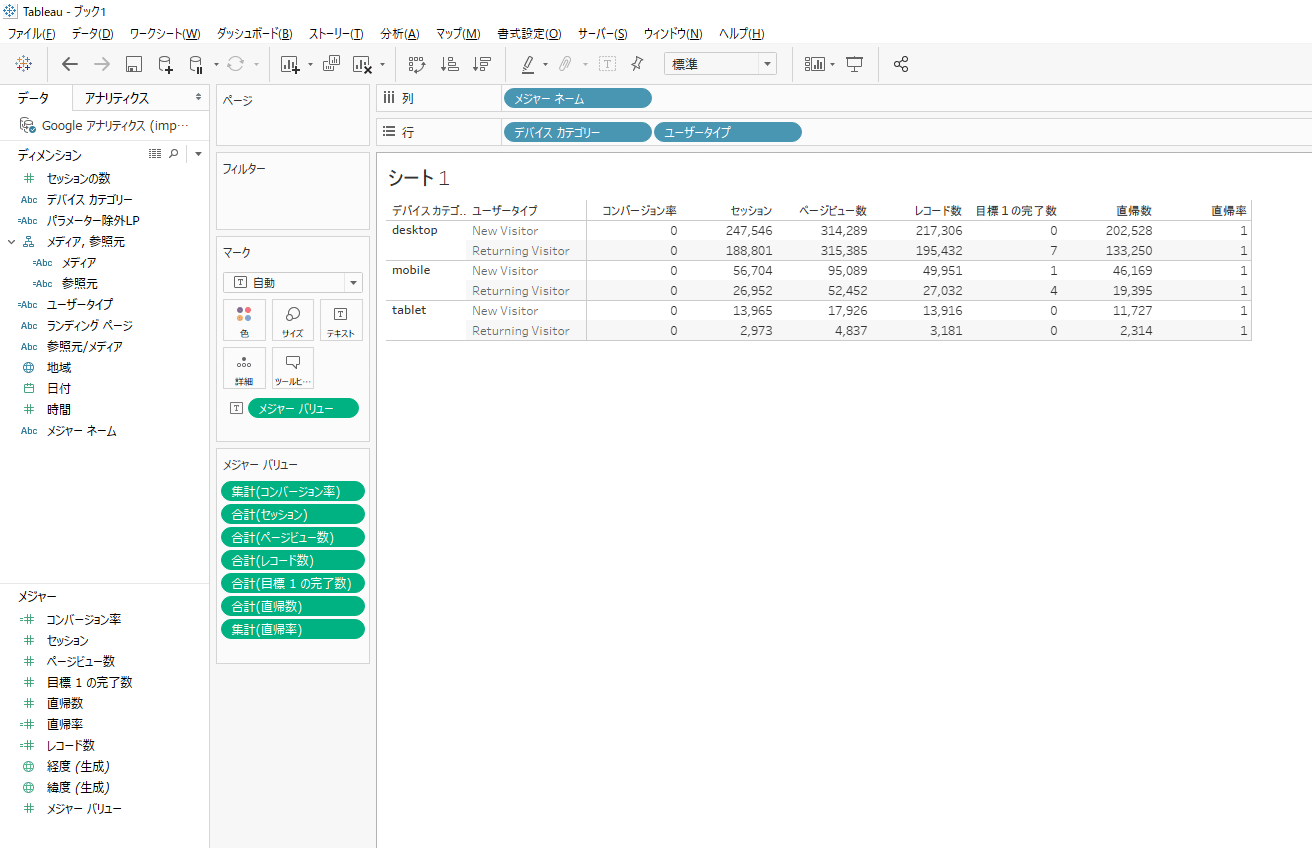Viewport: 1312px width, 848px height.
Task: Redo with the forward arrow
Action: click(101, 64)
